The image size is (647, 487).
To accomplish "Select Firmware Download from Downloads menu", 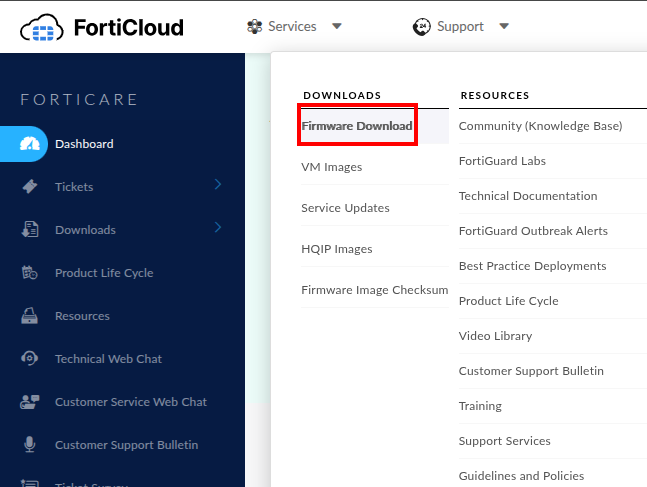I will click(x=357, y=126).
